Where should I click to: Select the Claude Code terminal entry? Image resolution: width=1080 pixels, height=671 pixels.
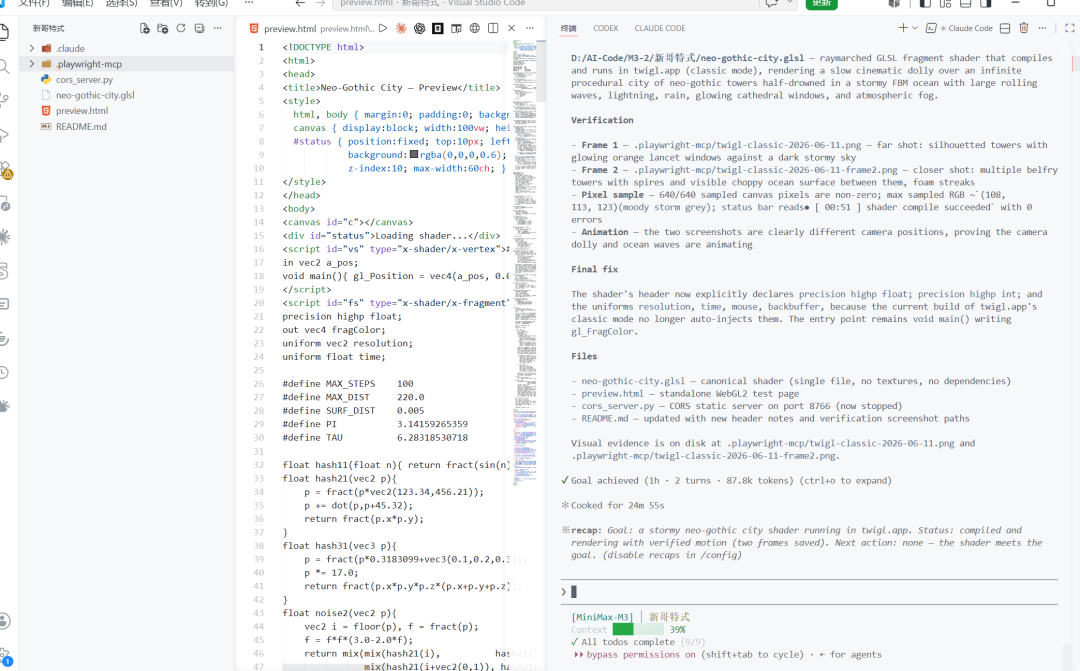(959, 28)
